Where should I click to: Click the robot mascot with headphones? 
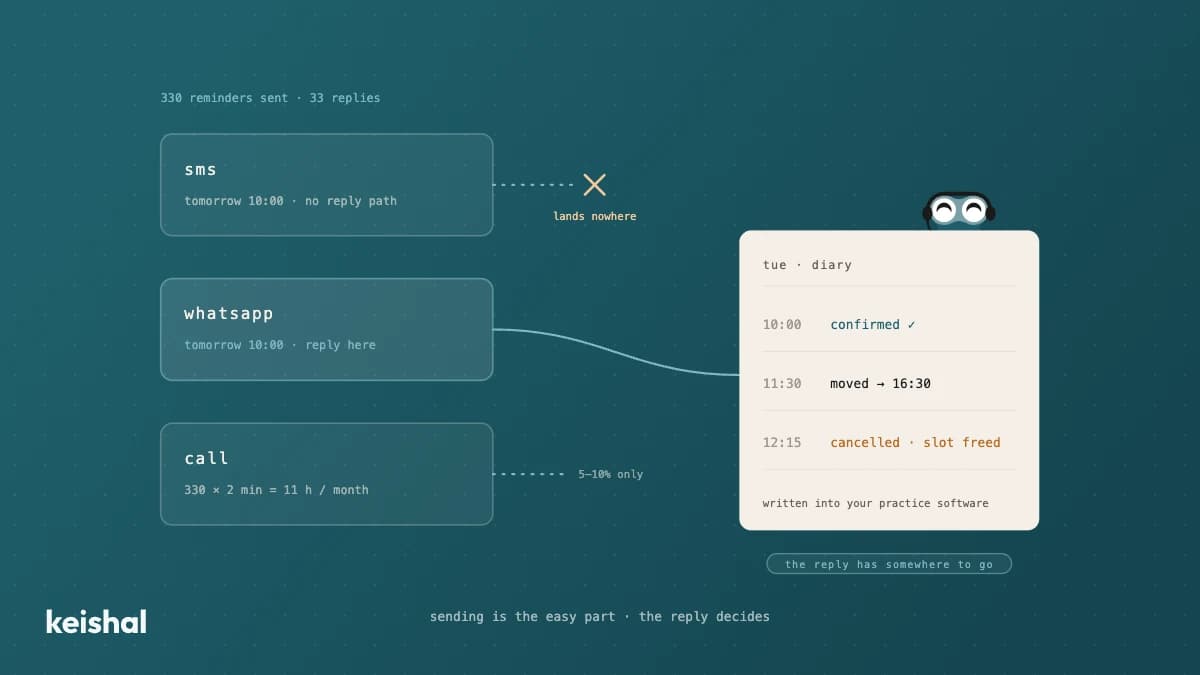958,211
